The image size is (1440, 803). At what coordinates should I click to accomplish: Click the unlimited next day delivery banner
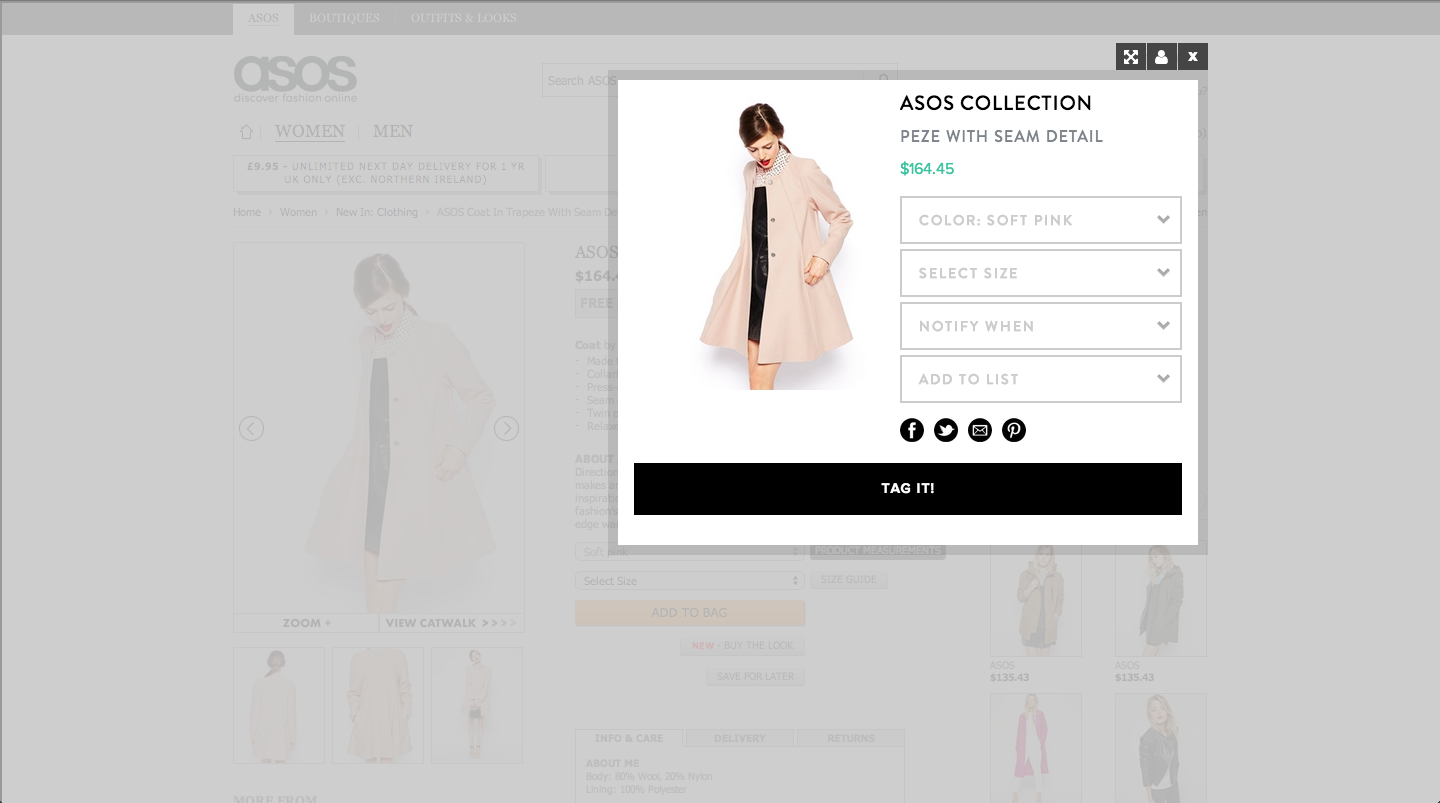[387, 173]
